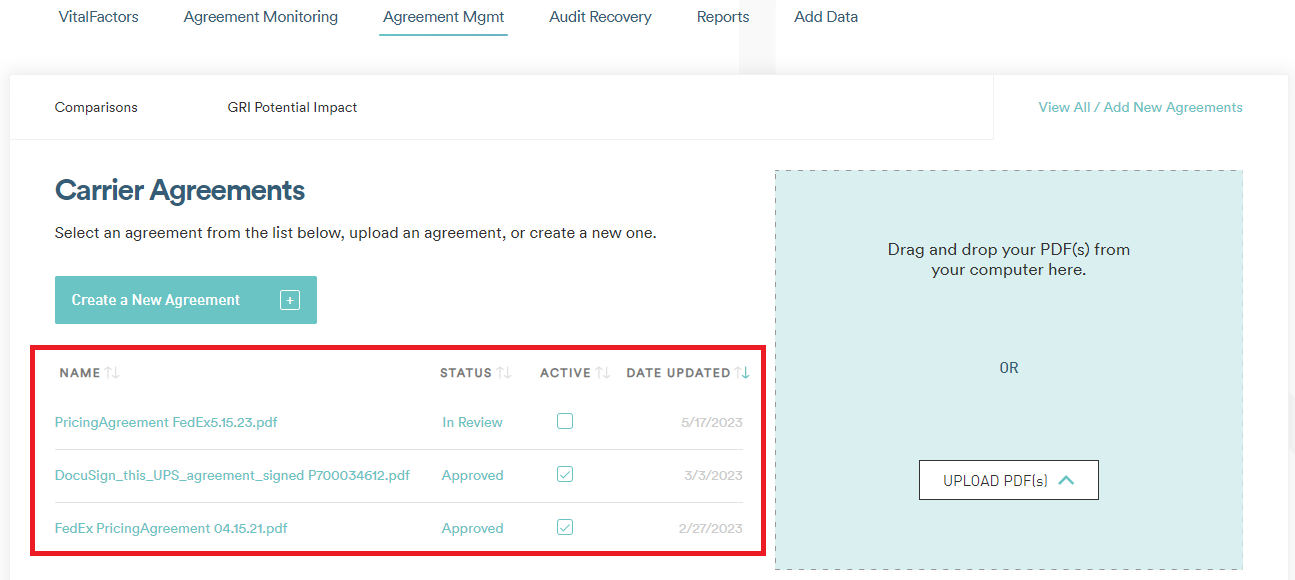Disable ACTIVE for FedEx PricingAgreement 04.15.21.pdf
The width and height of the screenshot is (1295, 580).
[565, 527]
